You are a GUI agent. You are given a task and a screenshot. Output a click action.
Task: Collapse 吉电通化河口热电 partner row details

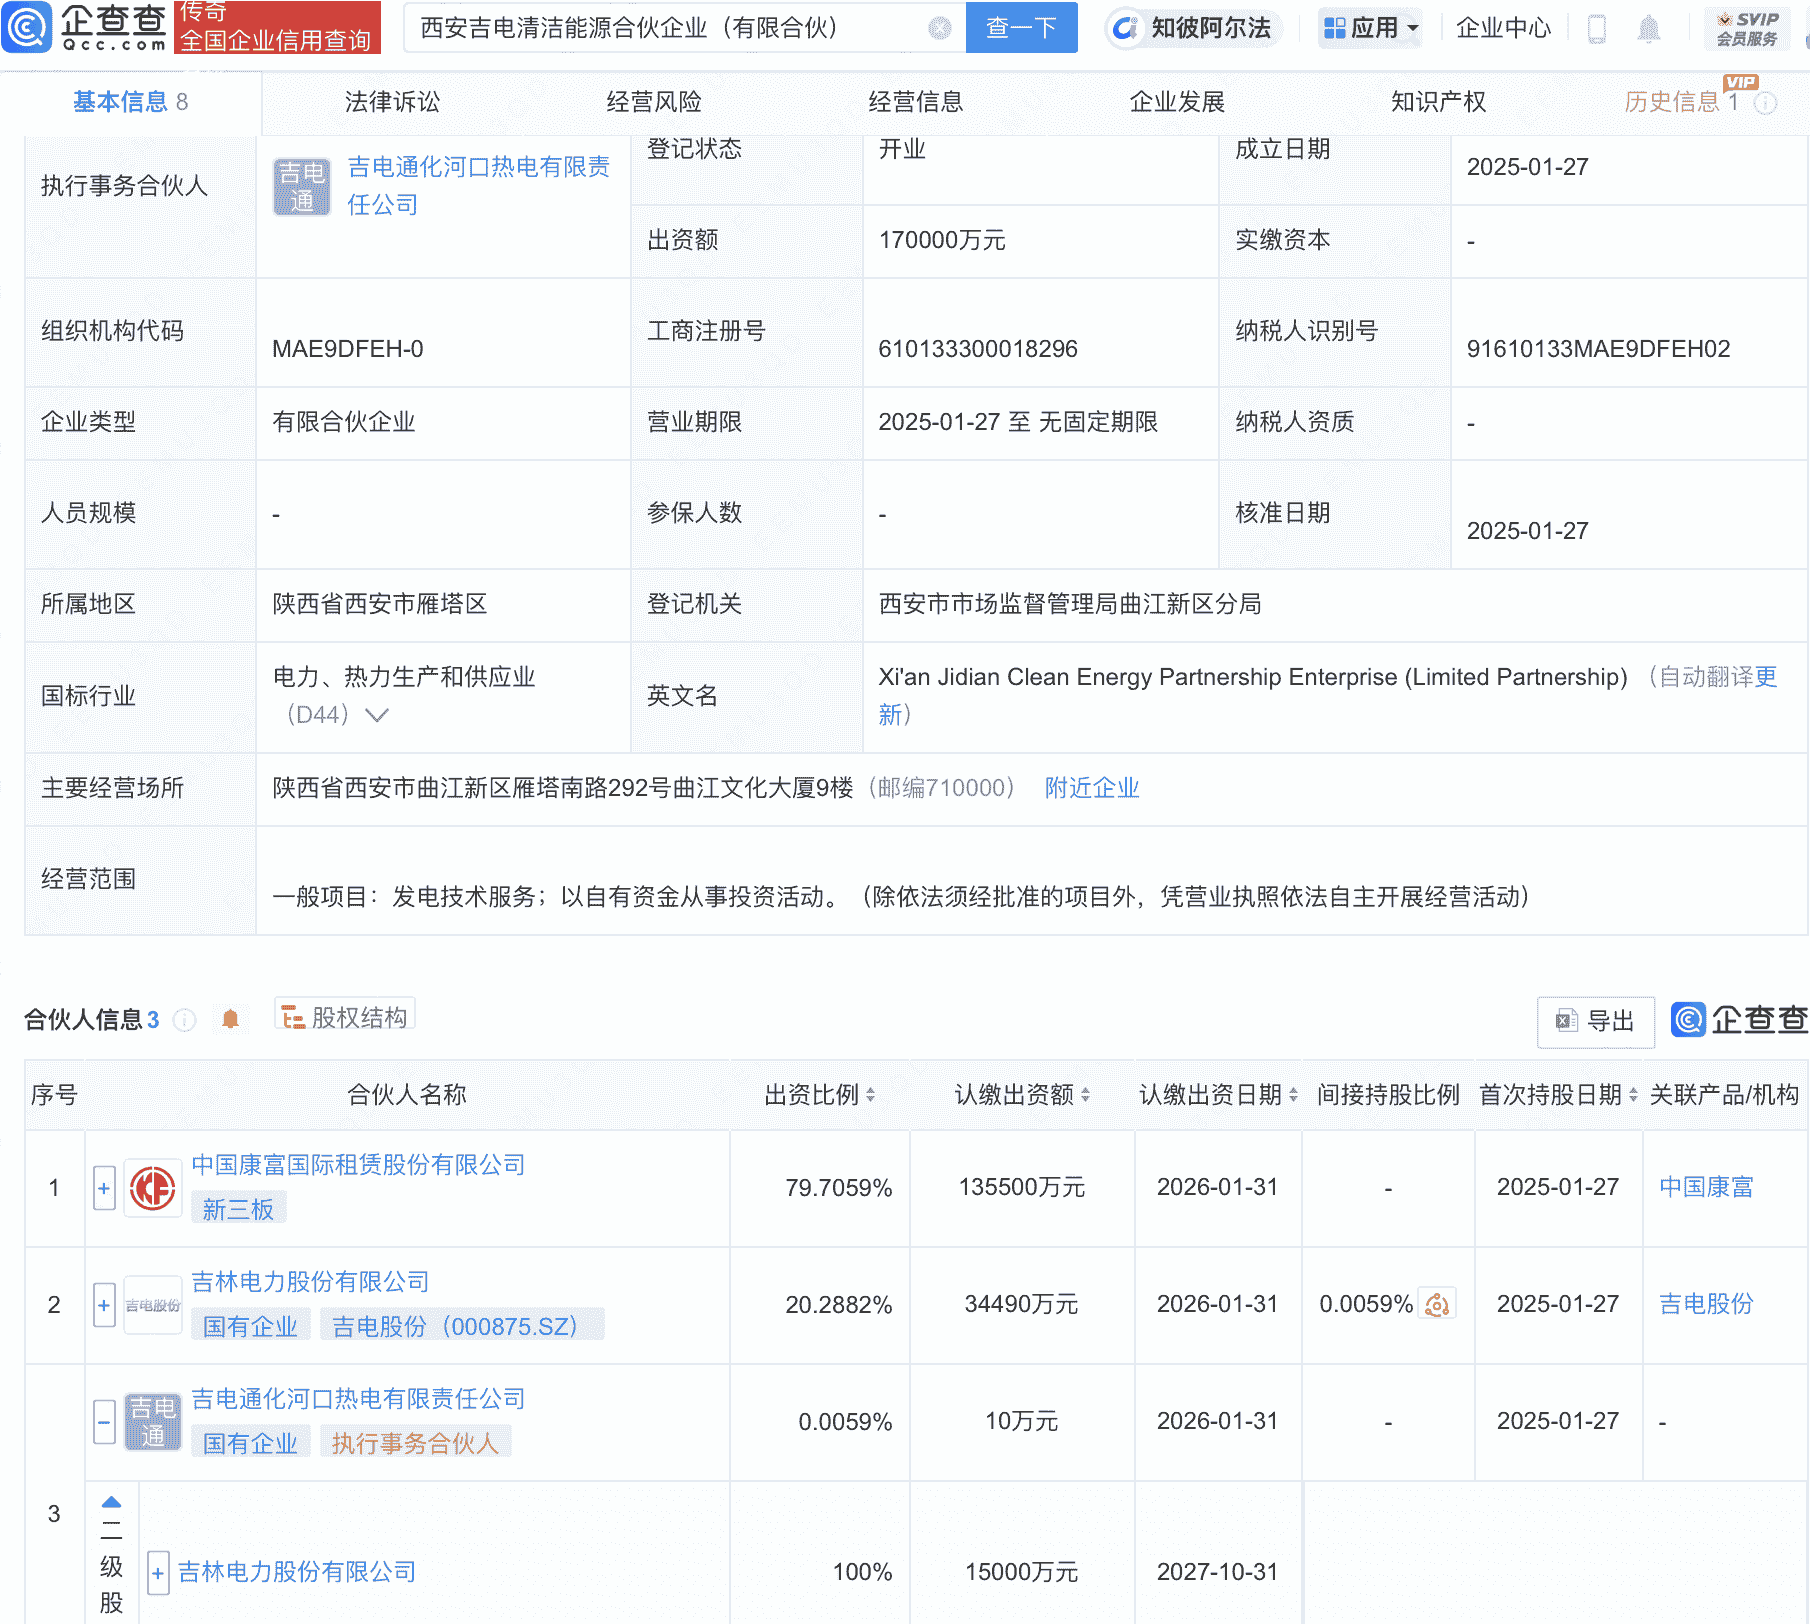click(103, 1421)
